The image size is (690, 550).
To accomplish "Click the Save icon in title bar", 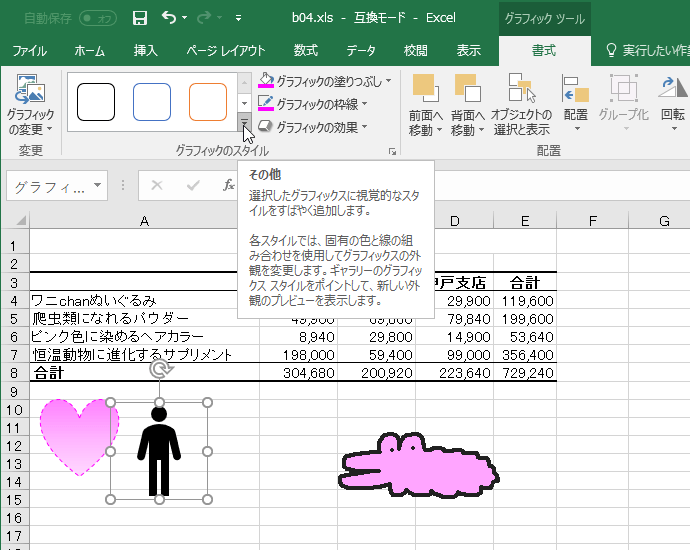I will 140,18.
